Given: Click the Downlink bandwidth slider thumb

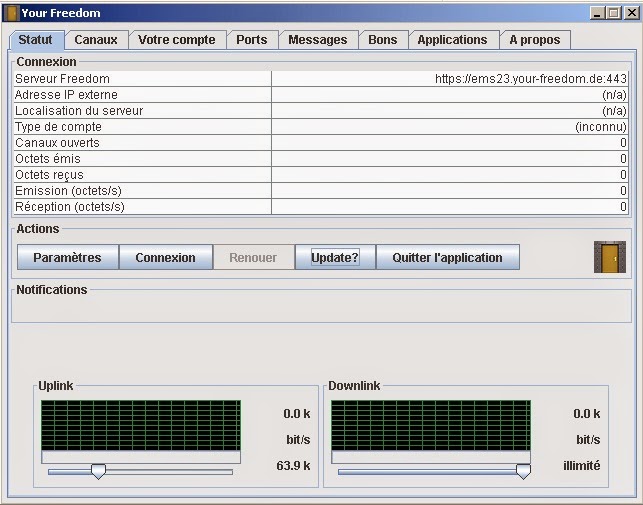Looking at the screenshot, I should (523, 471).
